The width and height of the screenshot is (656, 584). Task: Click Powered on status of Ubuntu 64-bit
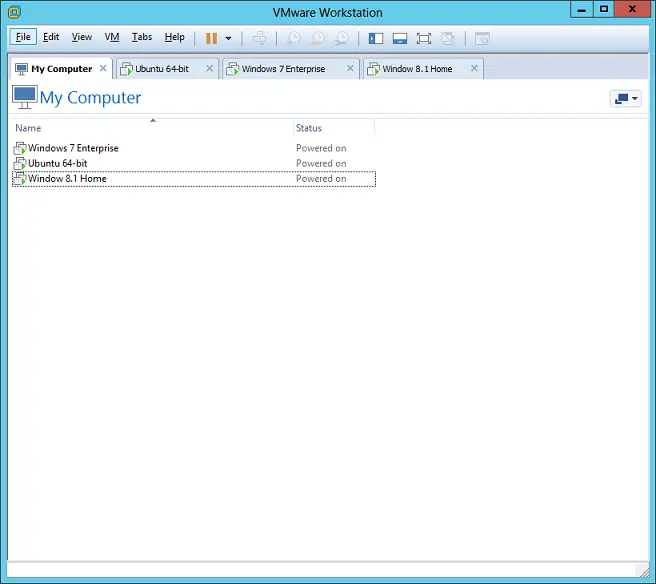(321, 163)
